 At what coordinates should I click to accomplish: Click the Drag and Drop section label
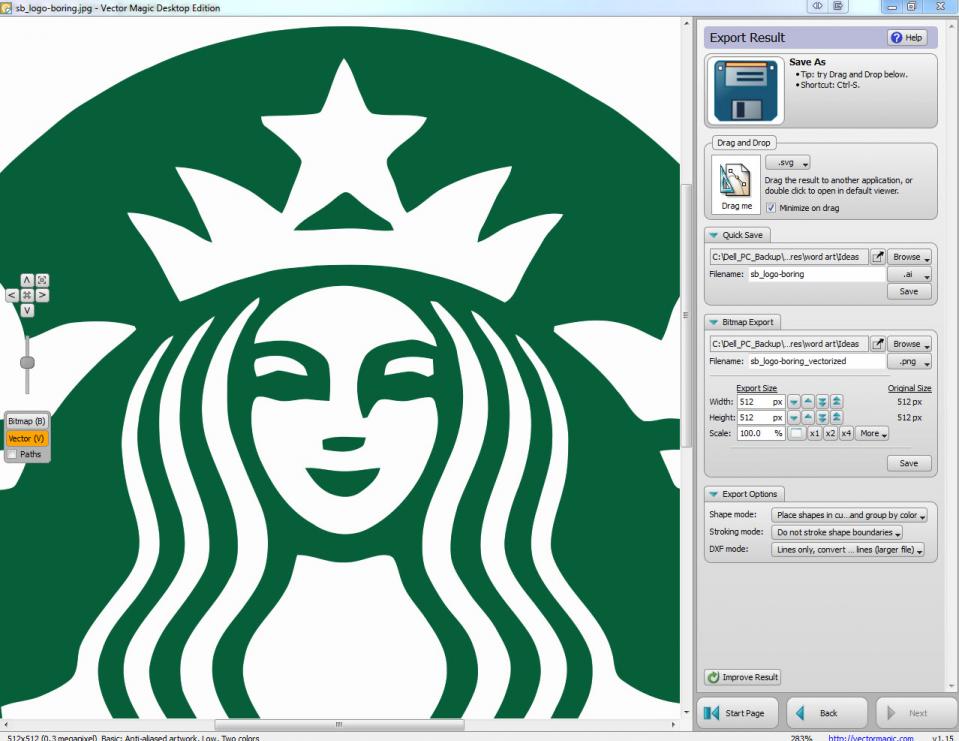(x=744, y=142)
